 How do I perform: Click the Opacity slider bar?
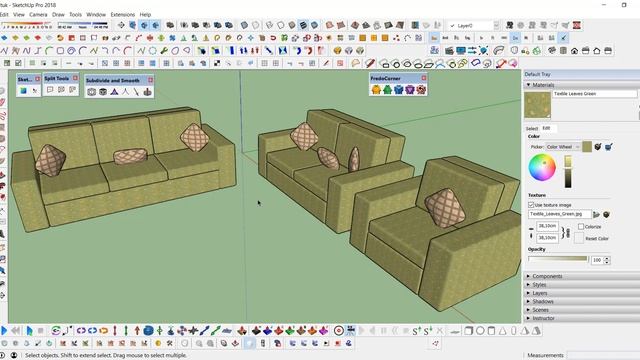point(558,259)
